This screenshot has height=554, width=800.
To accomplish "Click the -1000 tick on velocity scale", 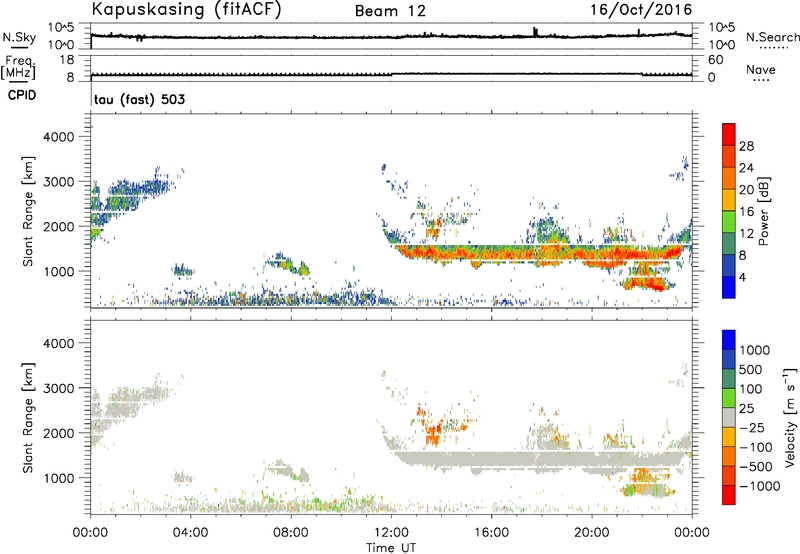I will [x=760, y=486].
